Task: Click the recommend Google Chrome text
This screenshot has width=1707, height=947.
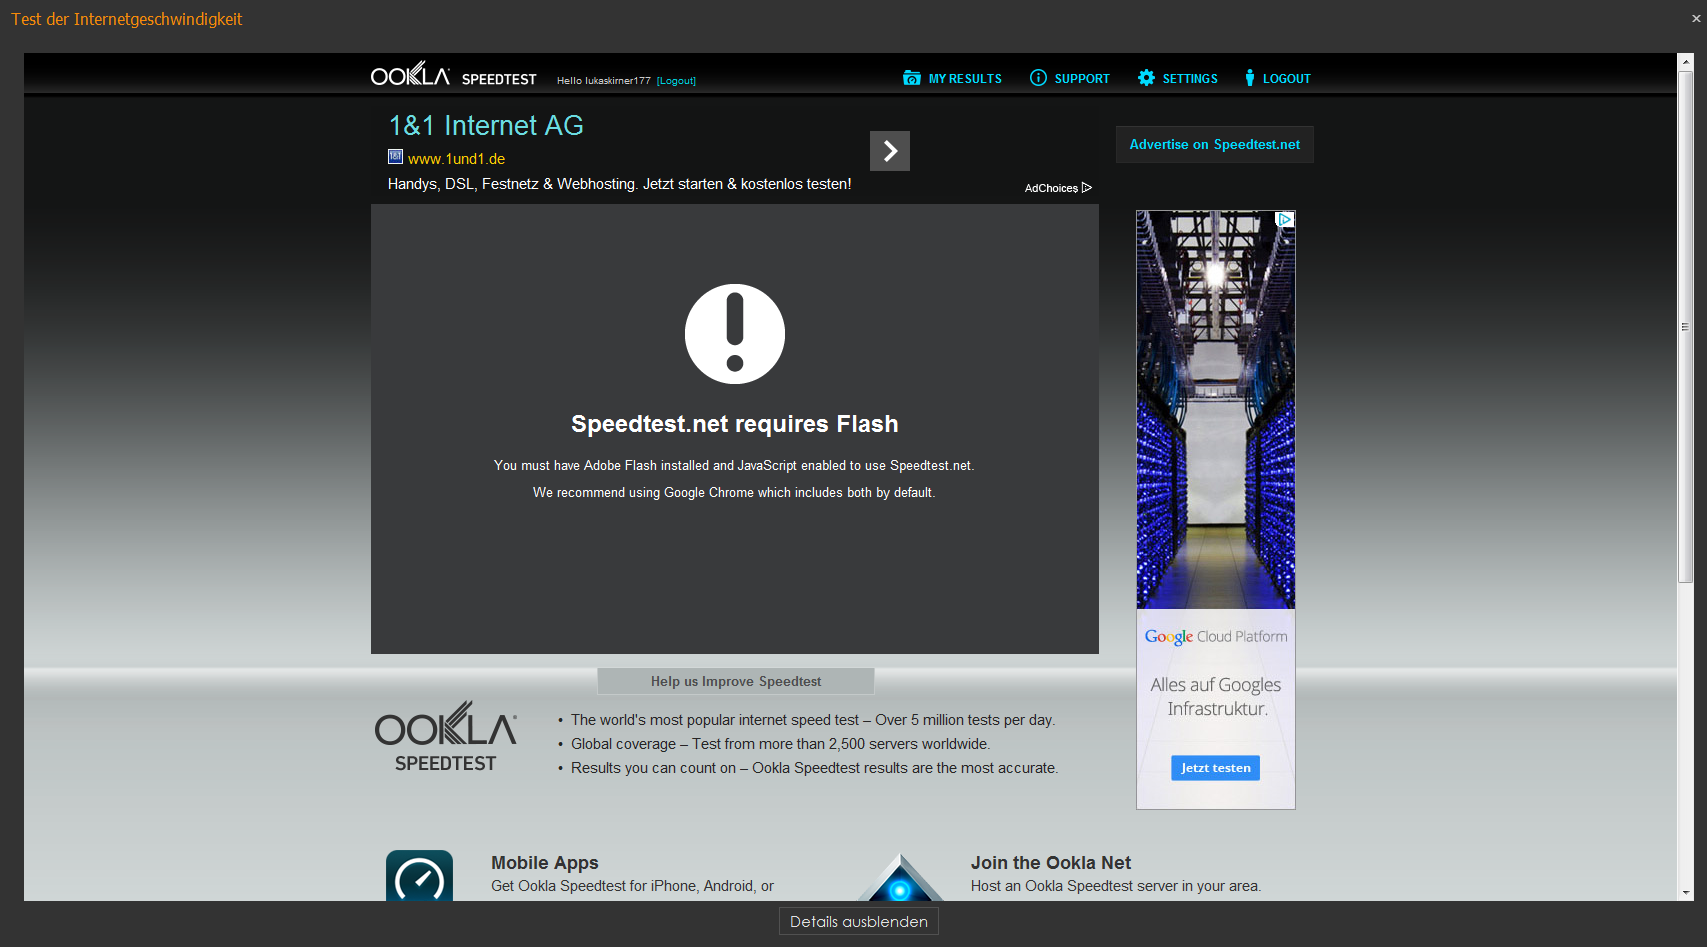Action: tap(734, 492)
